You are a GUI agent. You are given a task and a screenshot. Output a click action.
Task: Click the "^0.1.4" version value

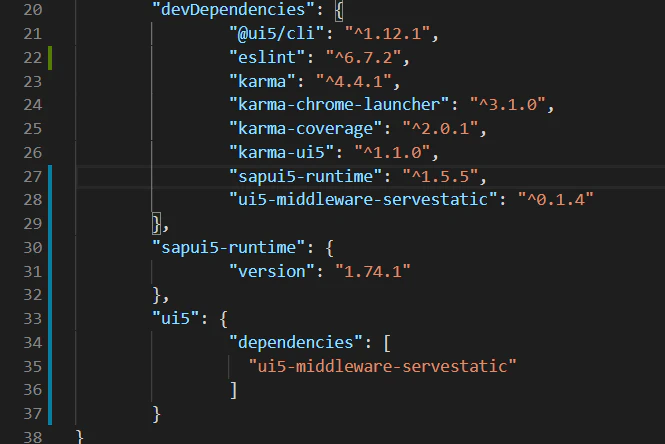click(556, 199)
